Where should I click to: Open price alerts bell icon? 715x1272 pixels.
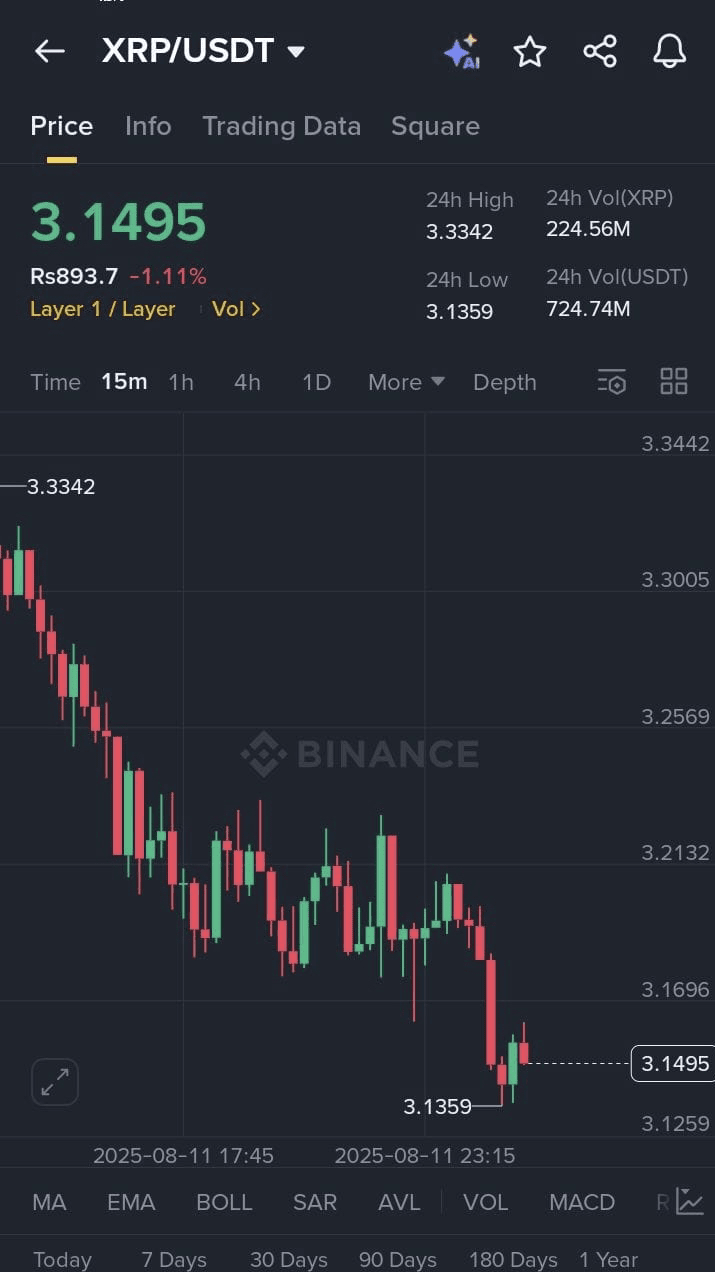(669, 52)
